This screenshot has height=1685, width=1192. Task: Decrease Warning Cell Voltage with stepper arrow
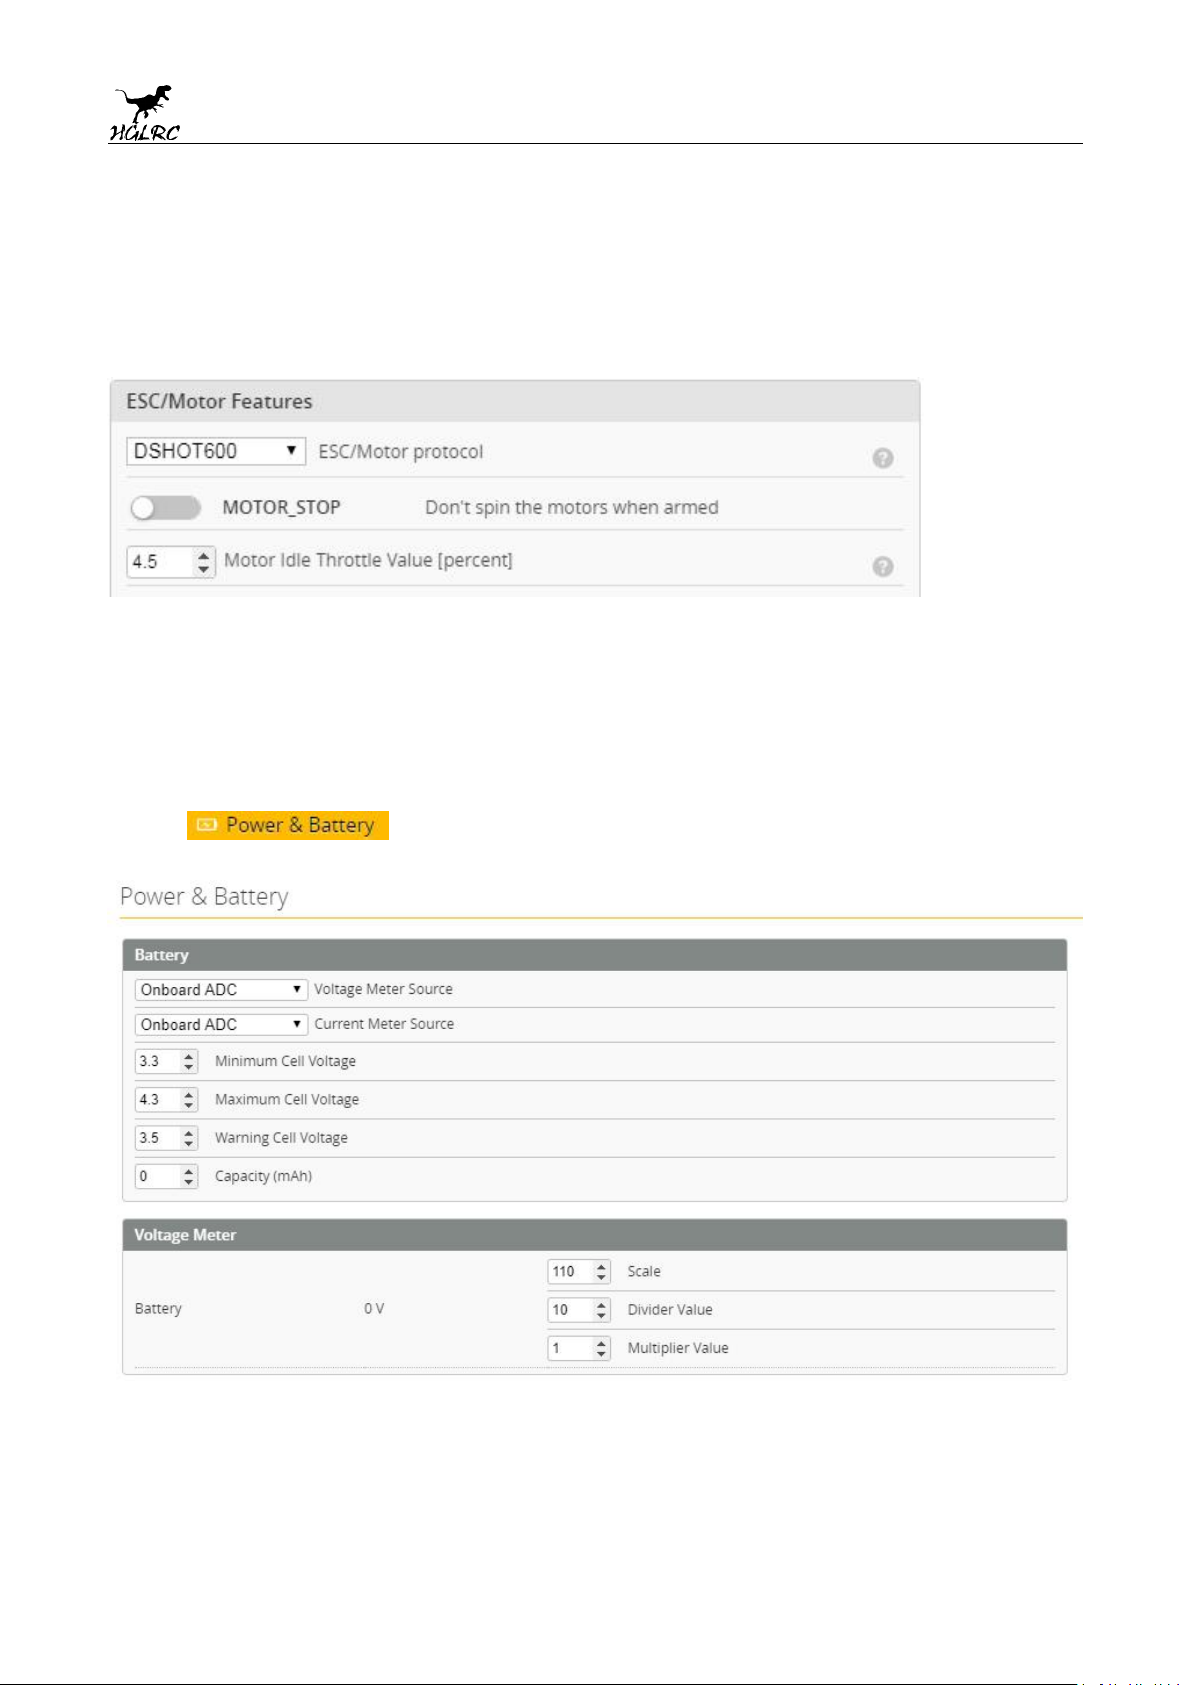pos(189,1144)
